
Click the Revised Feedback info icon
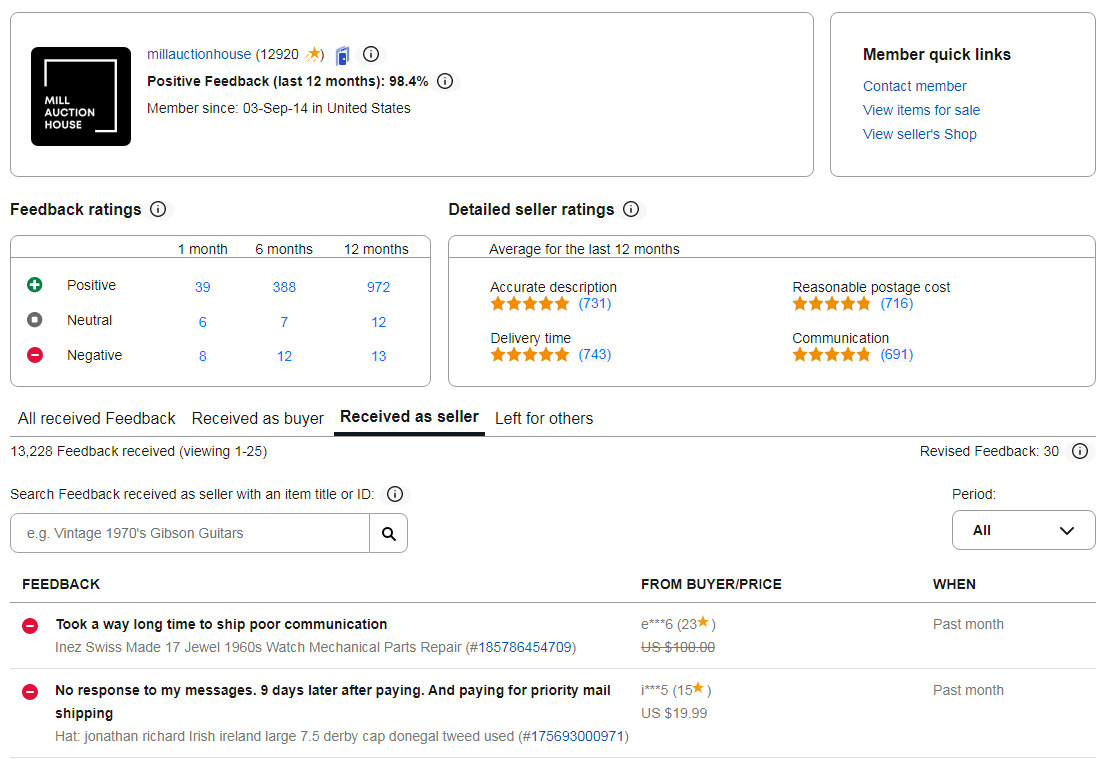(x=1079, y=451)
